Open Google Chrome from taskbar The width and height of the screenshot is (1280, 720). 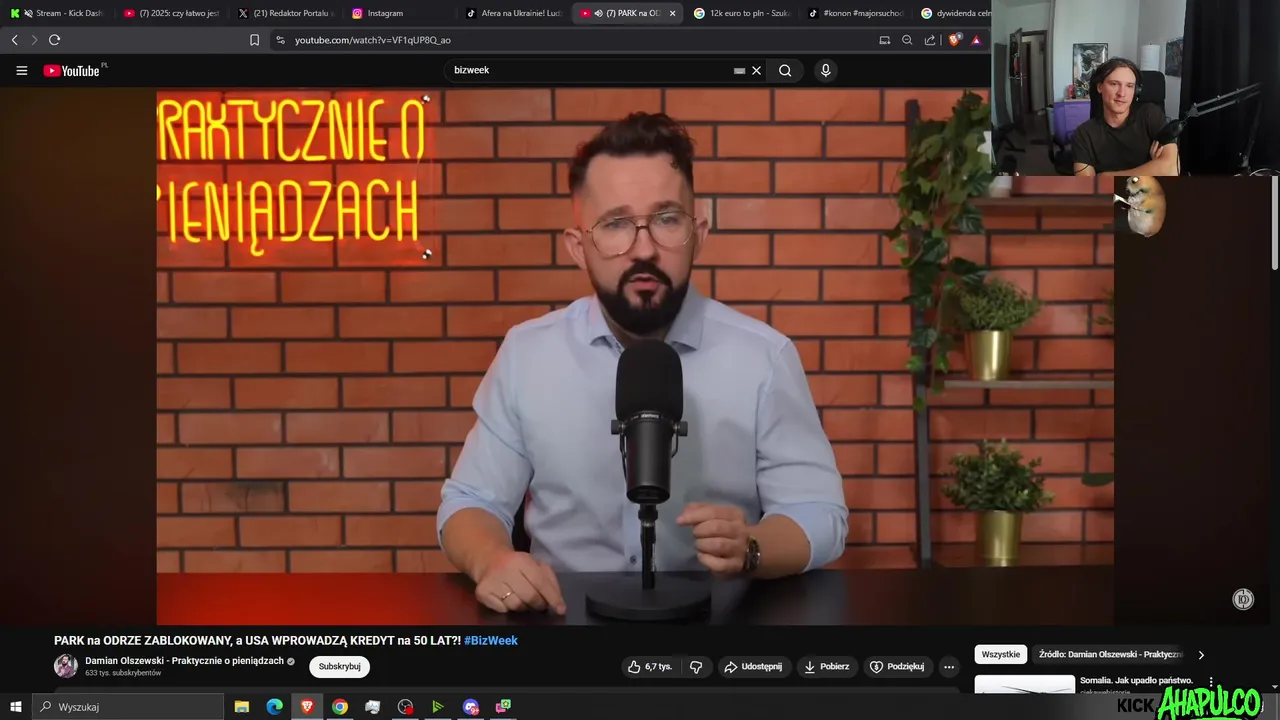(x=340, y=707)
